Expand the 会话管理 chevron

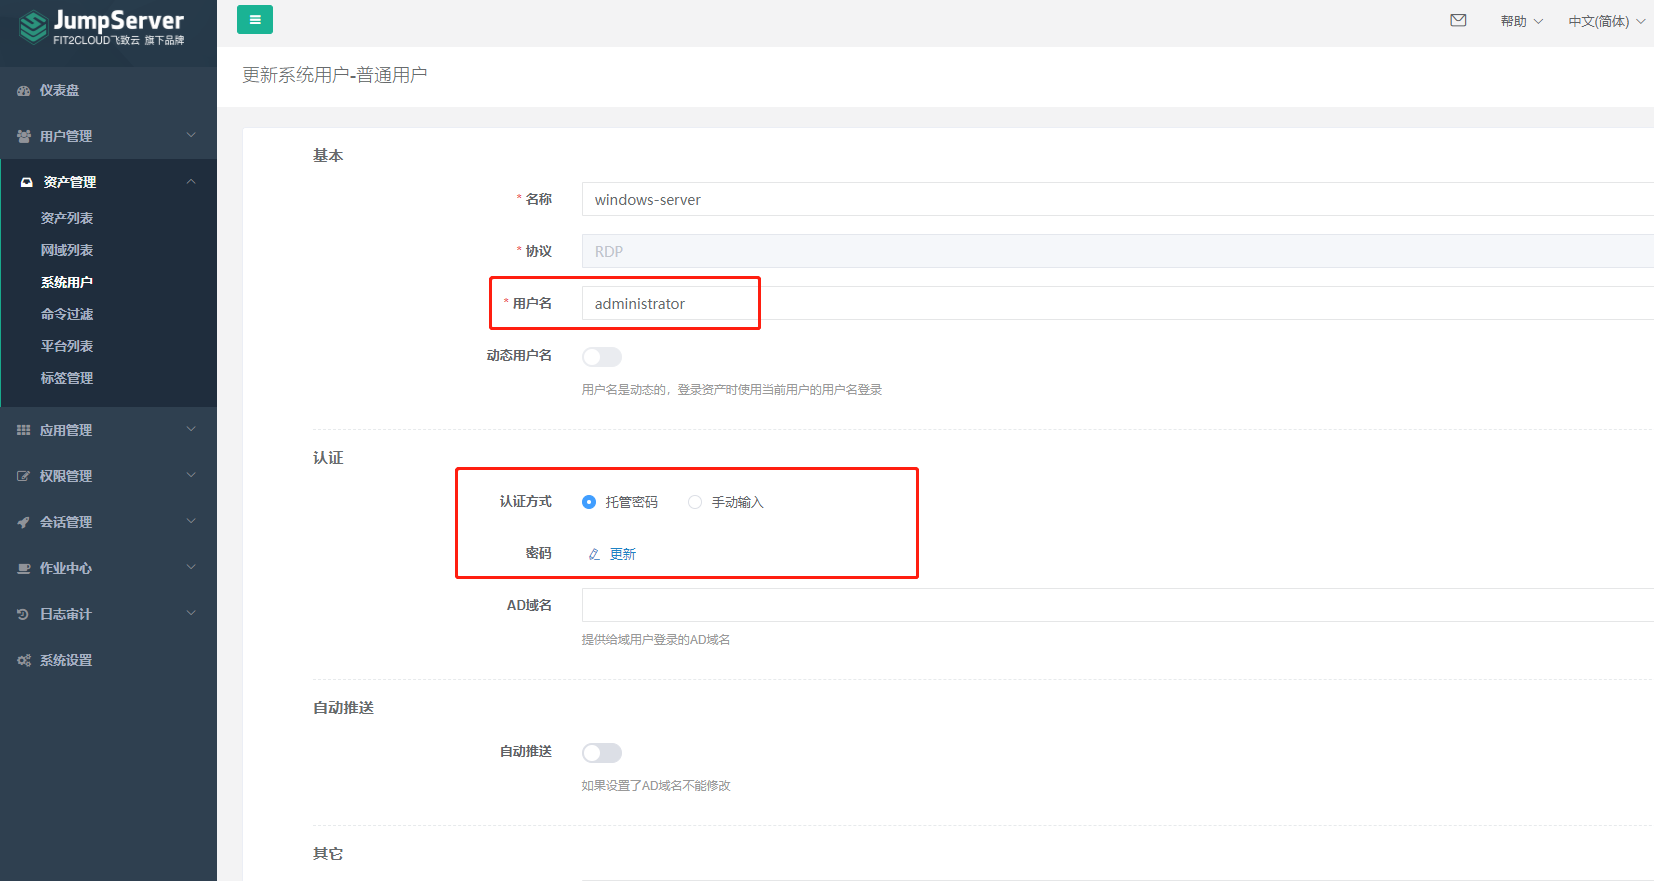coord(191,521)
